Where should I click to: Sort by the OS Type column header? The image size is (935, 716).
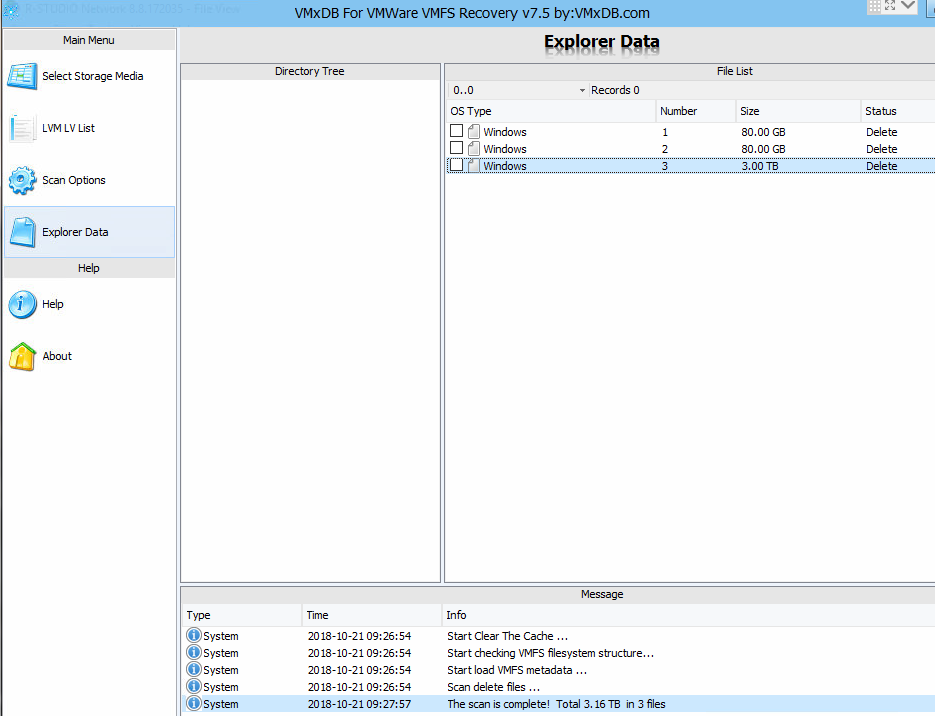(550, 111)
